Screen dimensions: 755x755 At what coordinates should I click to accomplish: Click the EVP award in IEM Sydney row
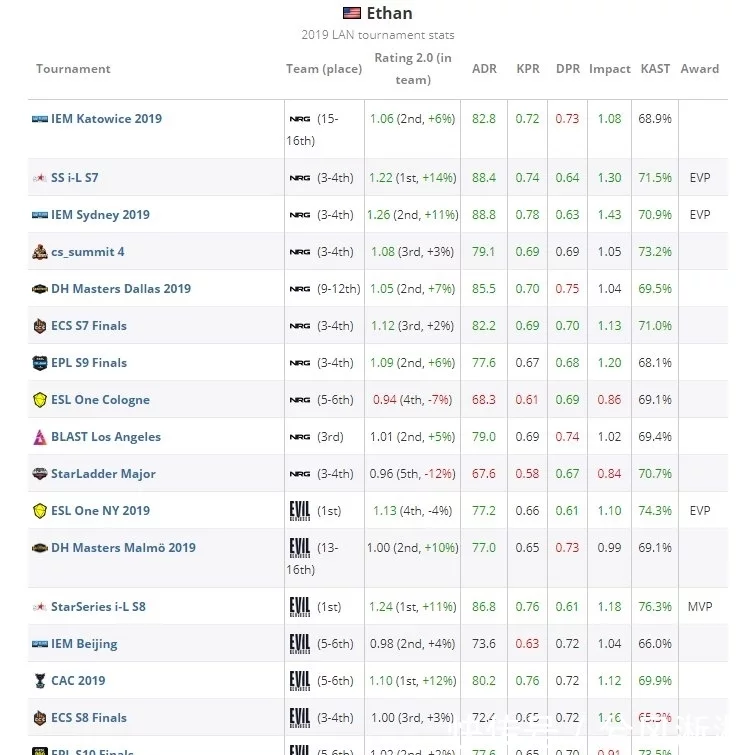(700, 215)
